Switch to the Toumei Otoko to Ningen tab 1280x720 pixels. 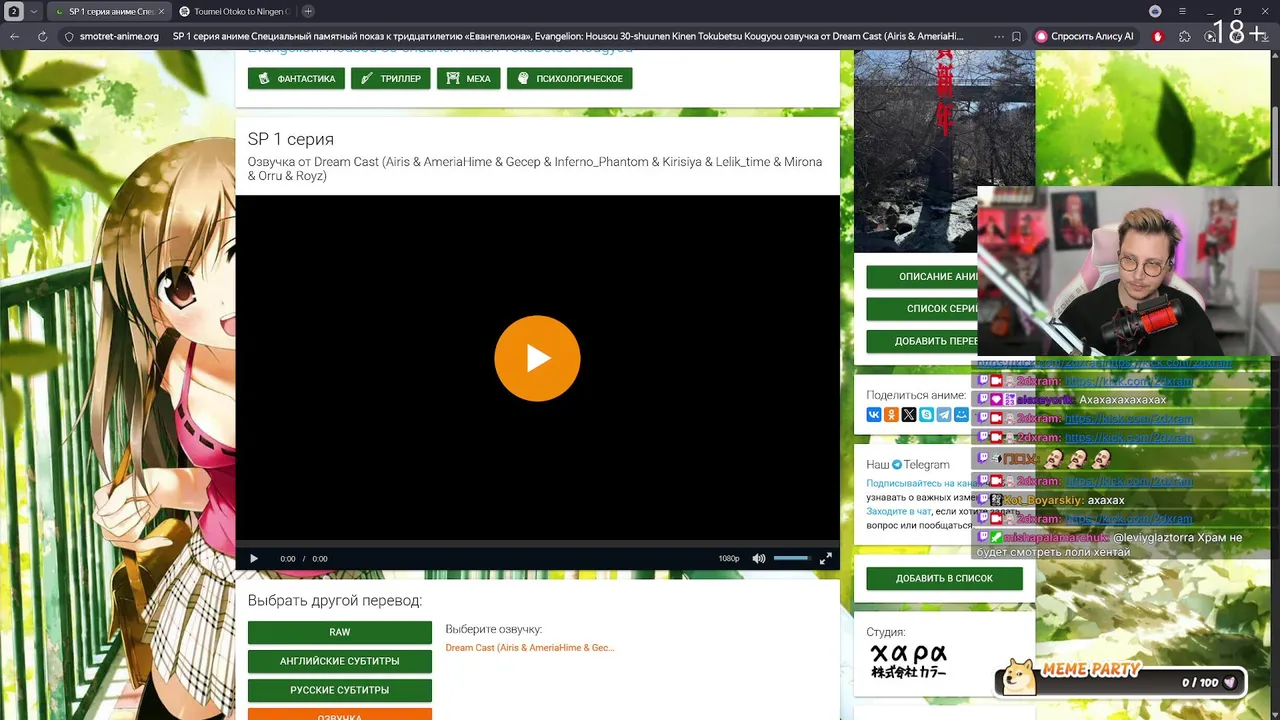click(x=236, y=11)
